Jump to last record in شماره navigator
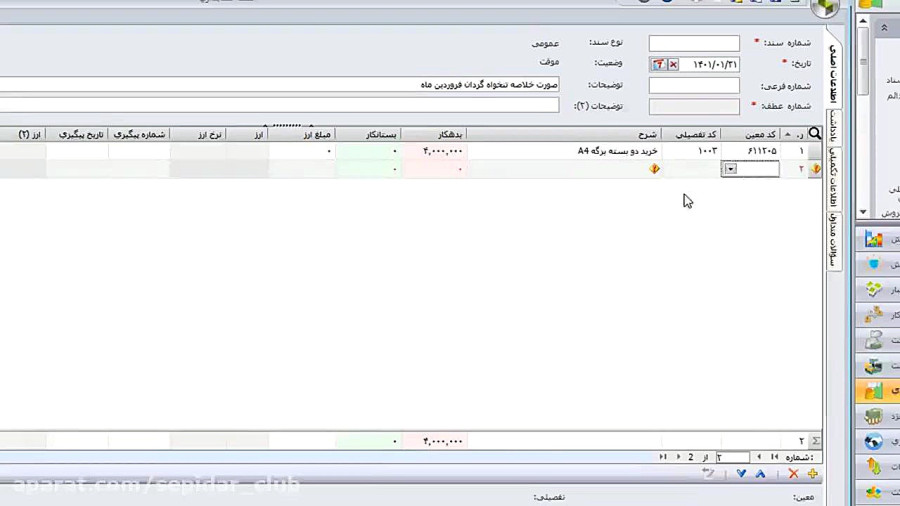900x506 pixels. click(x=663, y=457)
